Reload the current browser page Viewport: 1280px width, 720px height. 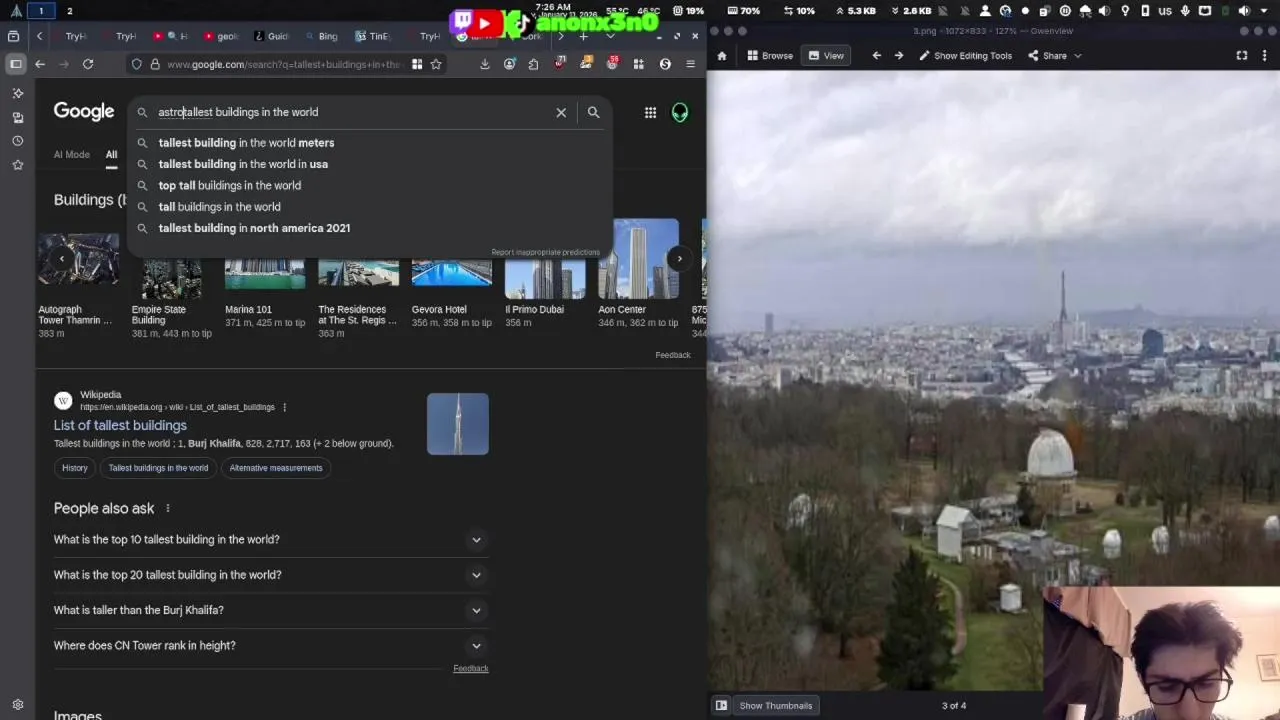[88, 64]
